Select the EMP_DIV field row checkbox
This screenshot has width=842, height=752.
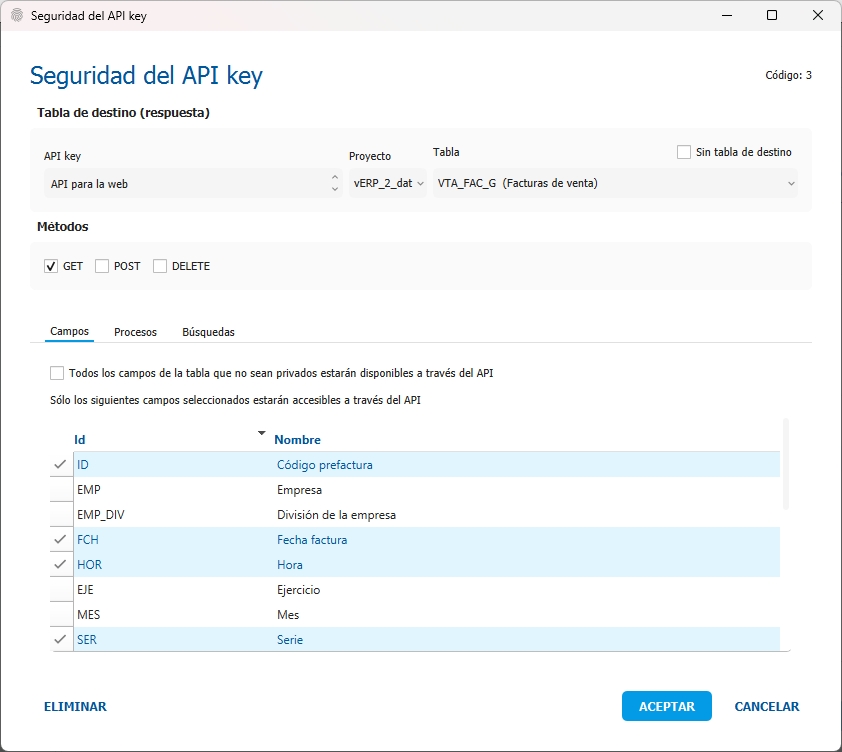(61, 515)
